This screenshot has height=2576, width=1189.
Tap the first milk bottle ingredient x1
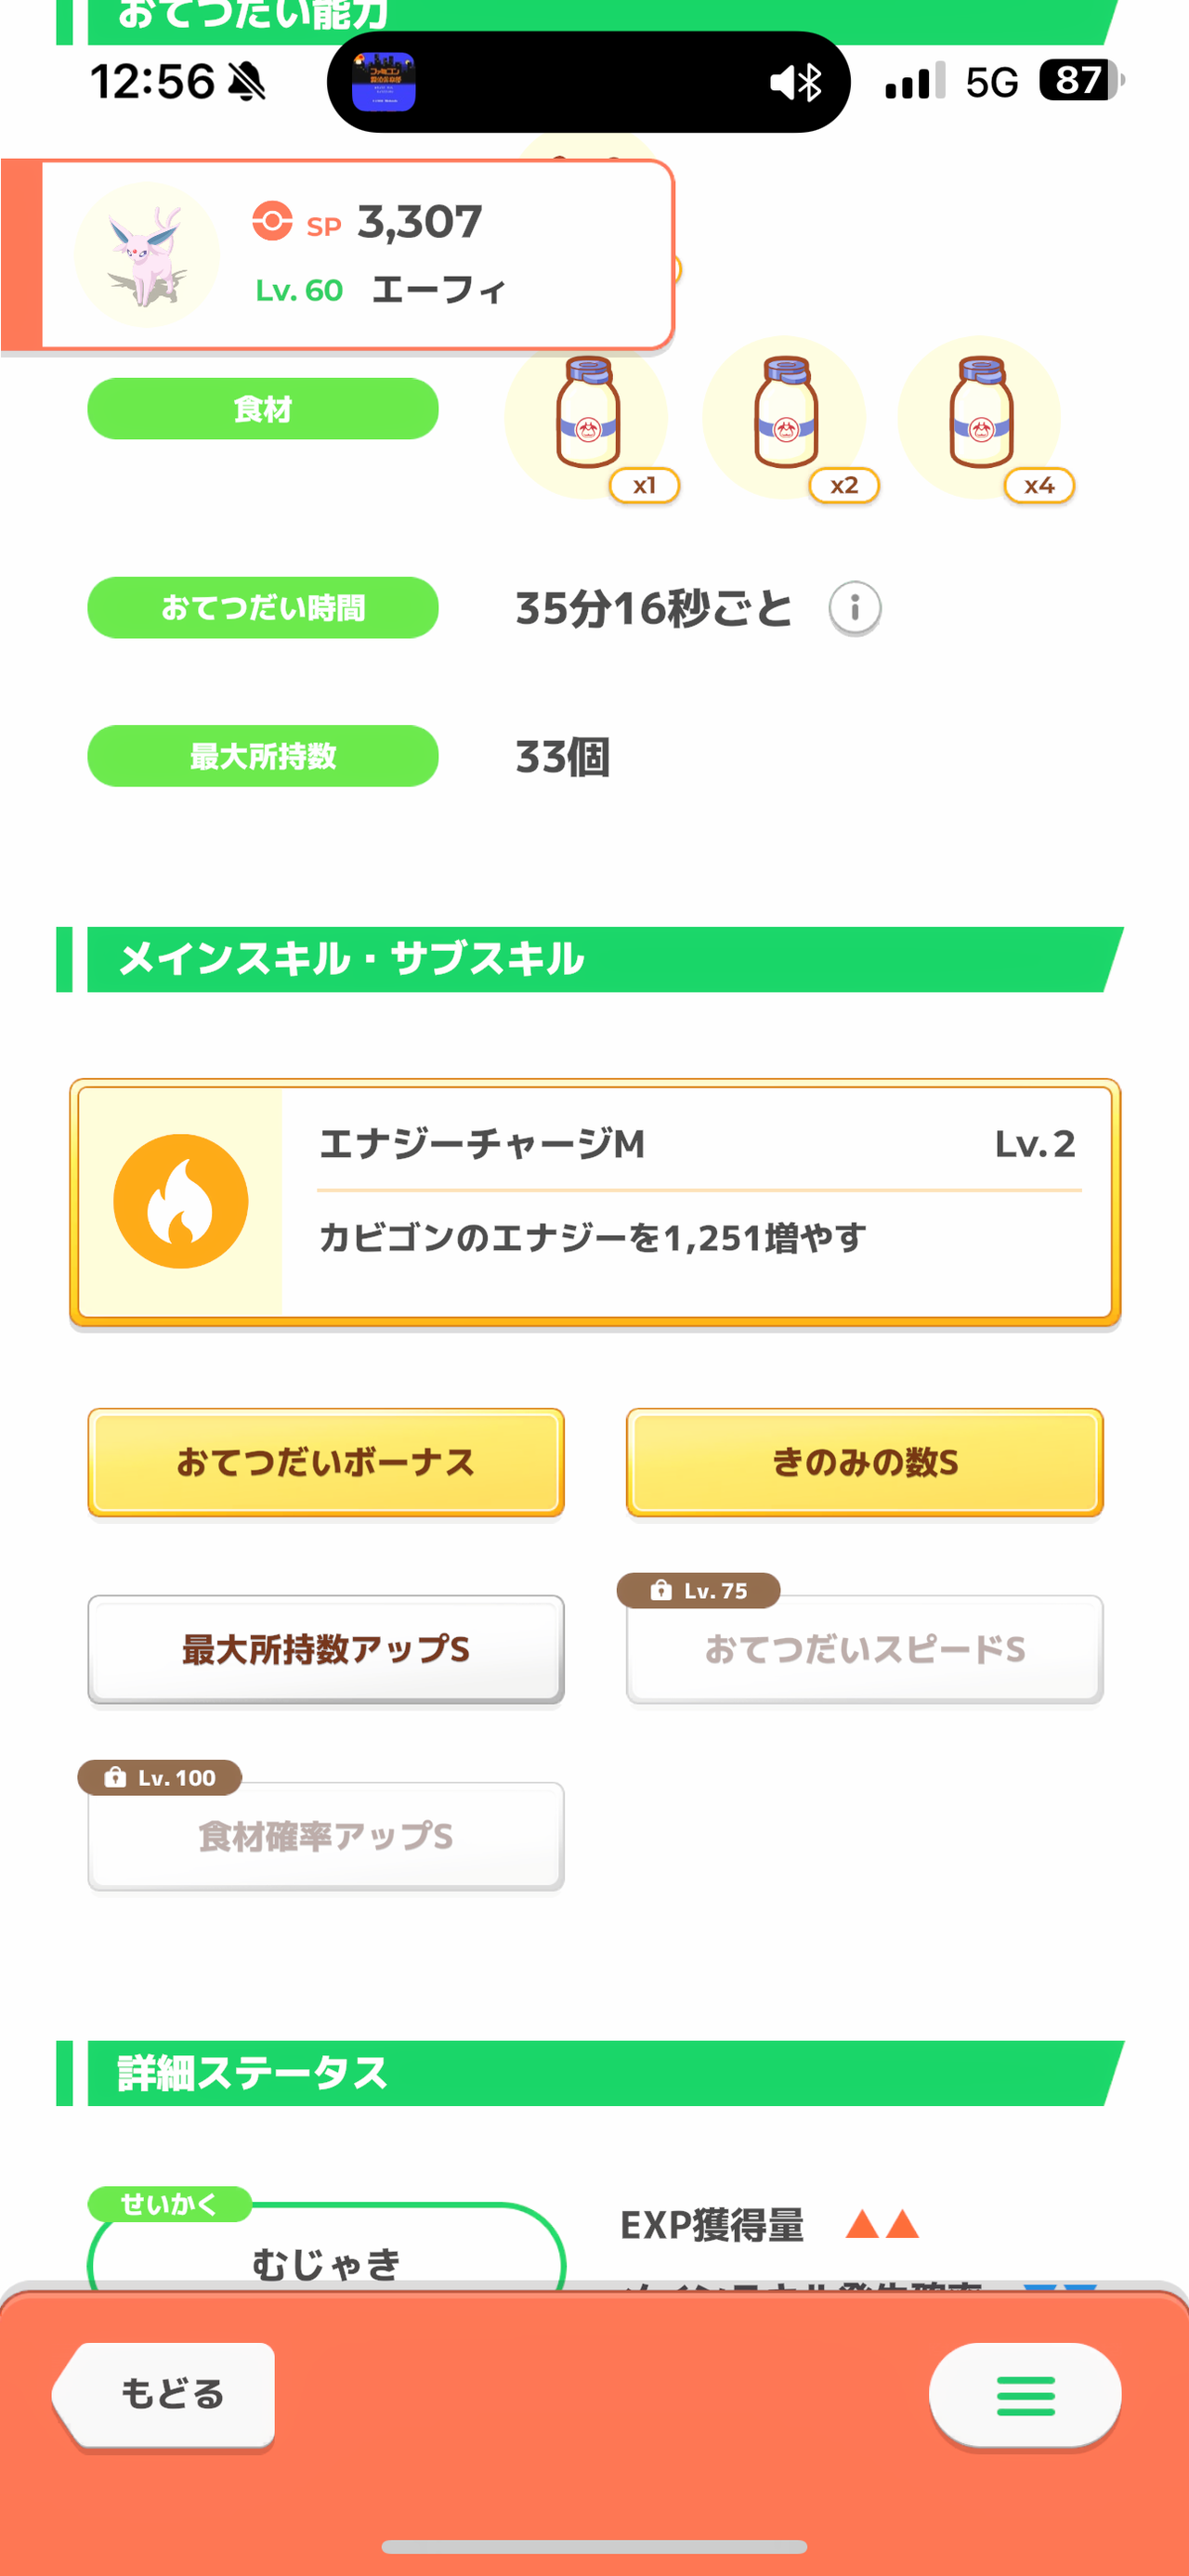[587, 417]
